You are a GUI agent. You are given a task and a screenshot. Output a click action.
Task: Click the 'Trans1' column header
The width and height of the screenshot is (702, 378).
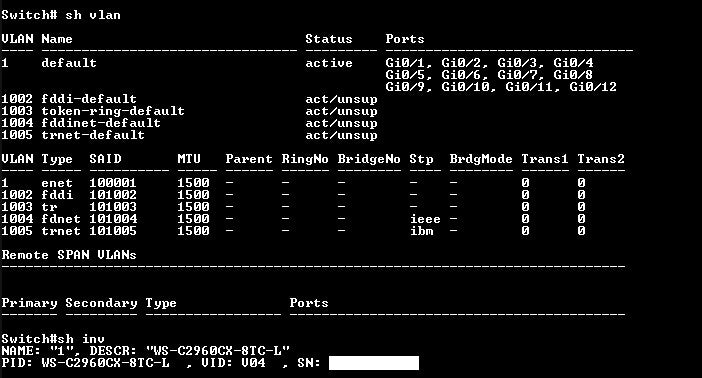coord(545,159)
